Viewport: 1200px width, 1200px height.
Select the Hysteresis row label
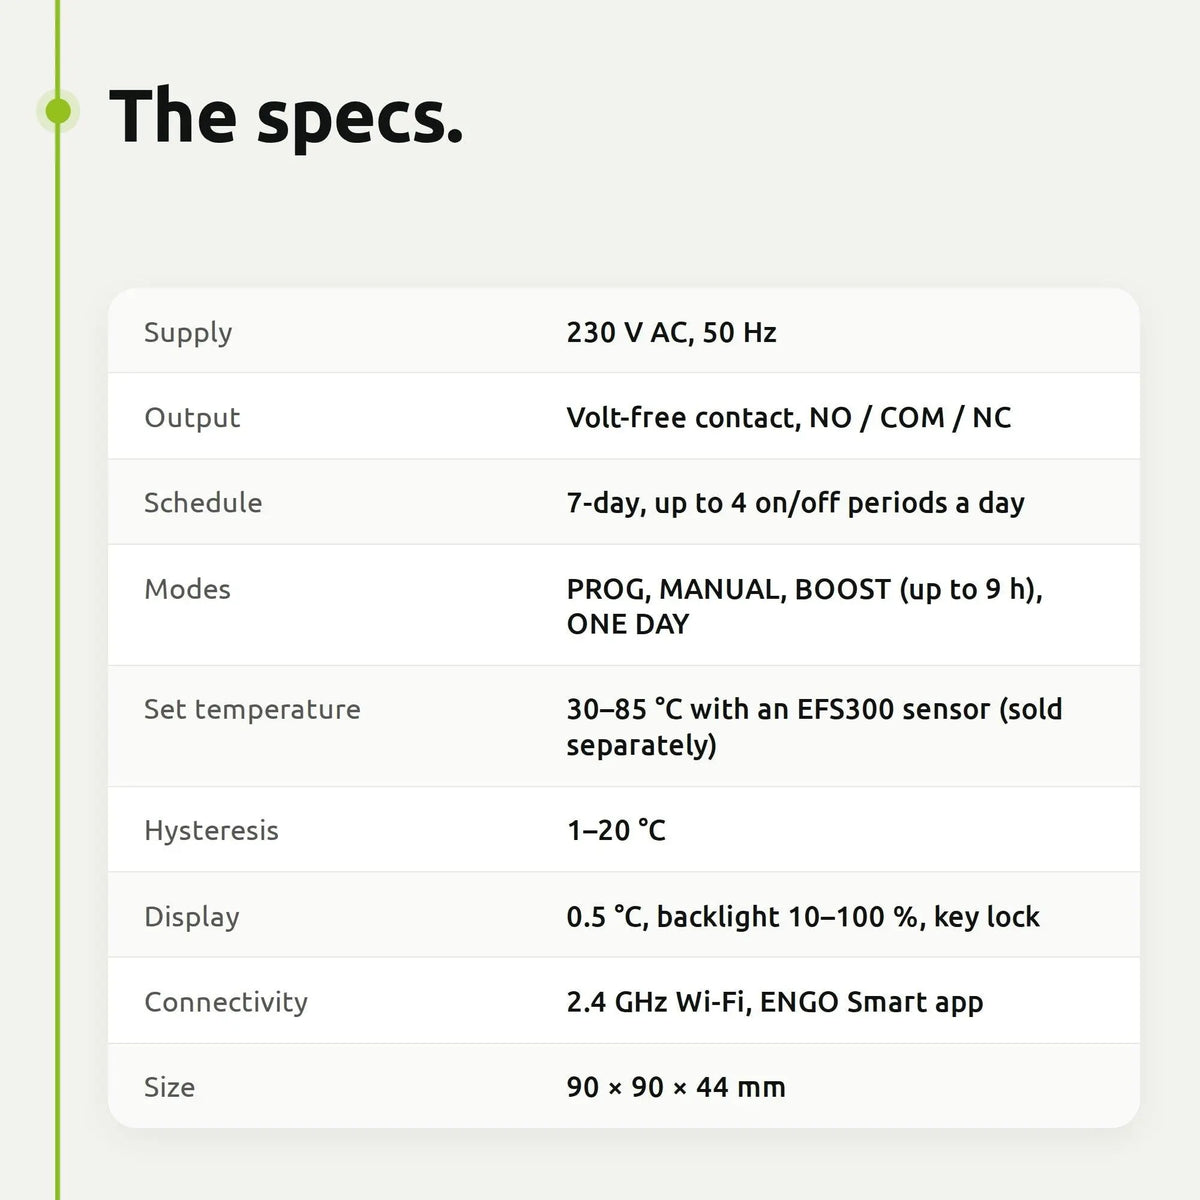[211, 831]
